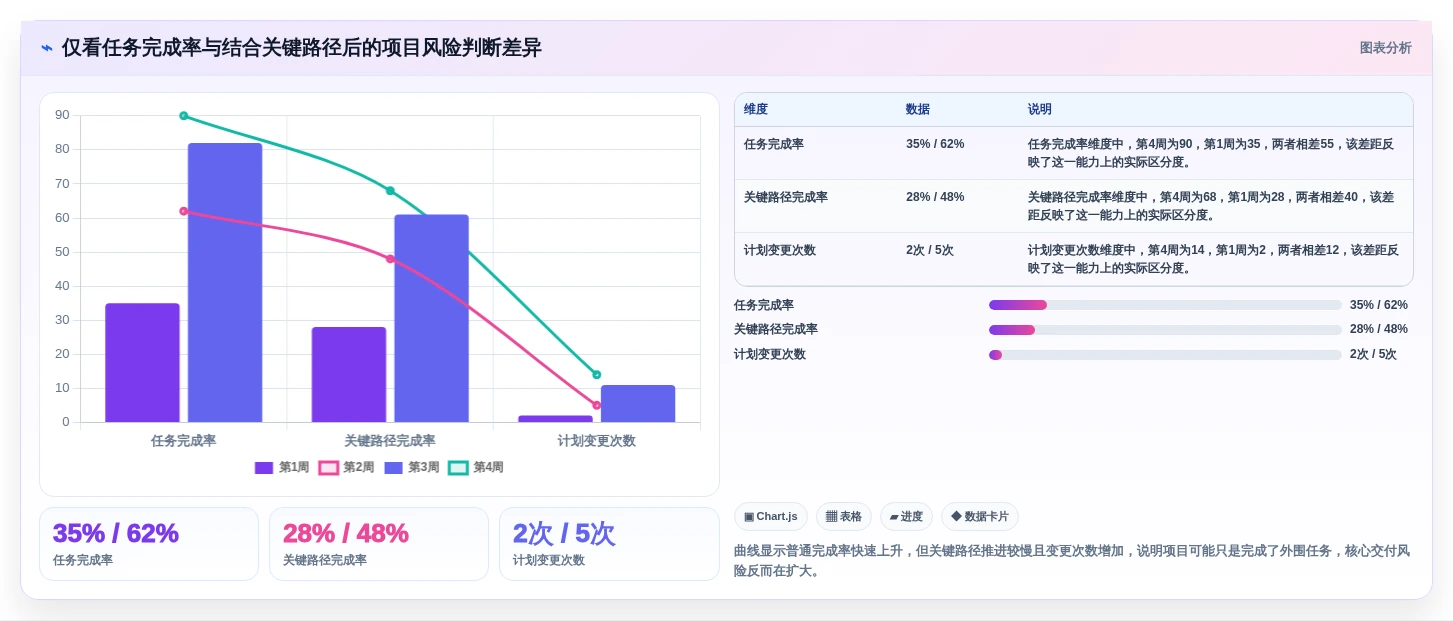Click the 图表分析 label
This screenshot has width=1453, height=621.
click(1385, 48)
